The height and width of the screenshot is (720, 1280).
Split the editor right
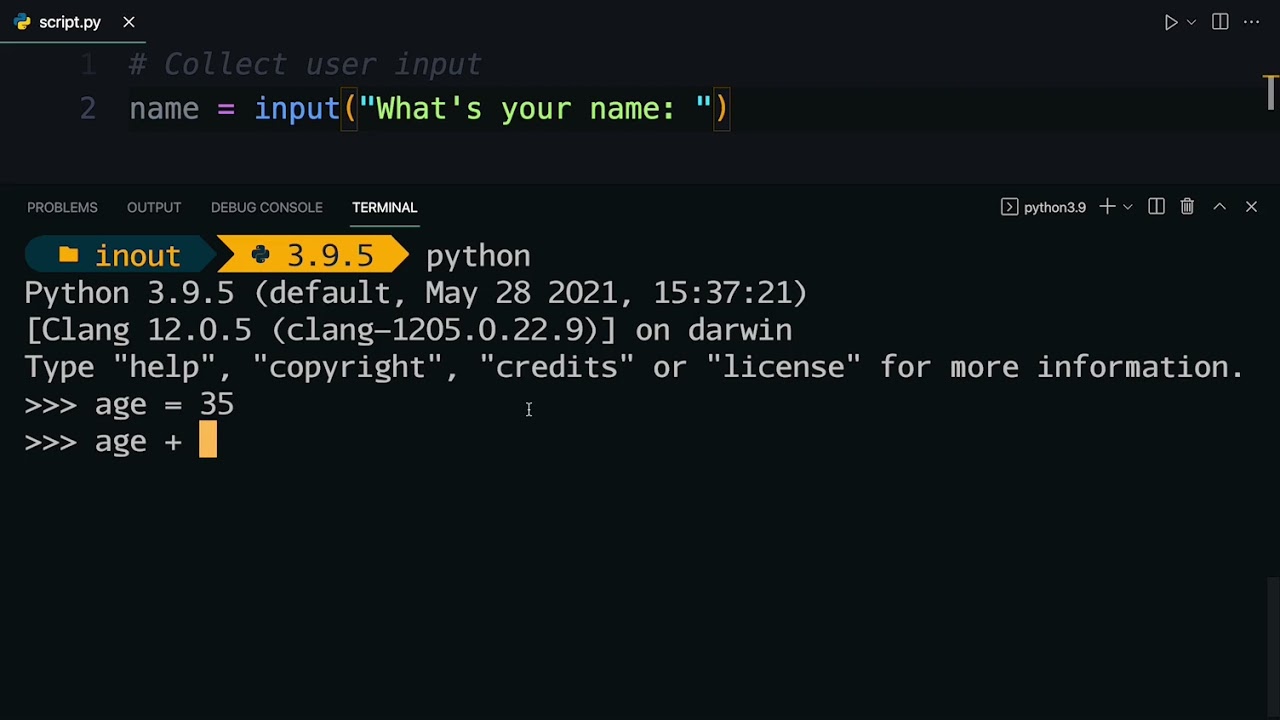tap(1220, 22)
